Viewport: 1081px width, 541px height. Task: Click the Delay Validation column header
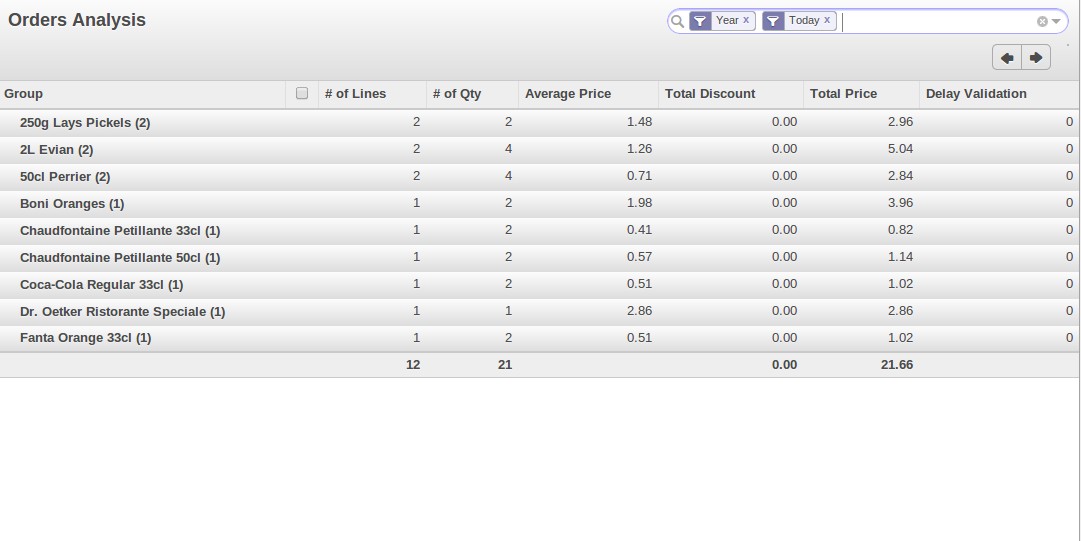click(x=976, y=94)
